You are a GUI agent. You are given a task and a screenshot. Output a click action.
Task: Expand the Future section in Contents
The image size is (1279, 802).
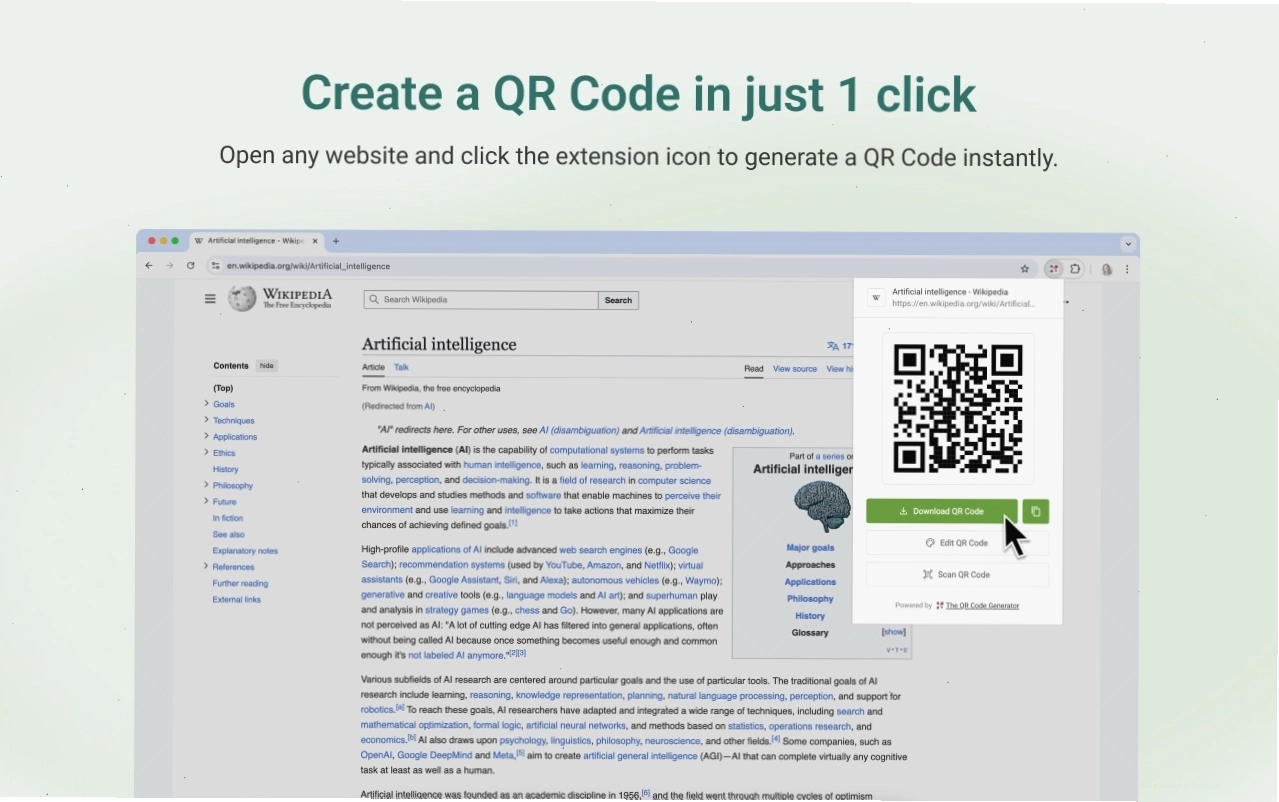point(207,501)
